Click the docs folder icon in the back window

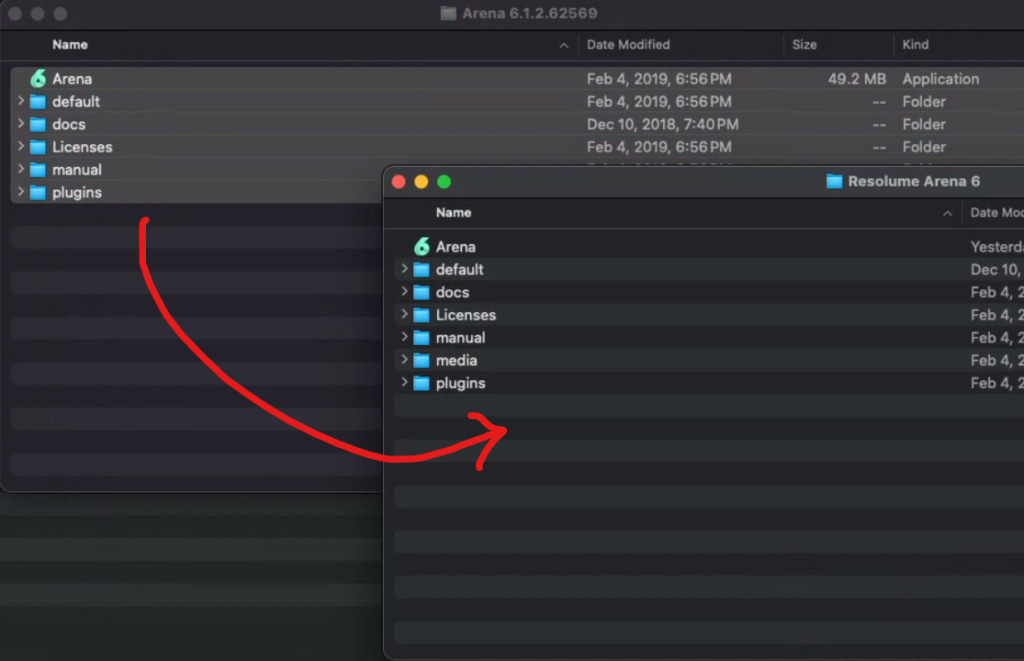(38, 125)
